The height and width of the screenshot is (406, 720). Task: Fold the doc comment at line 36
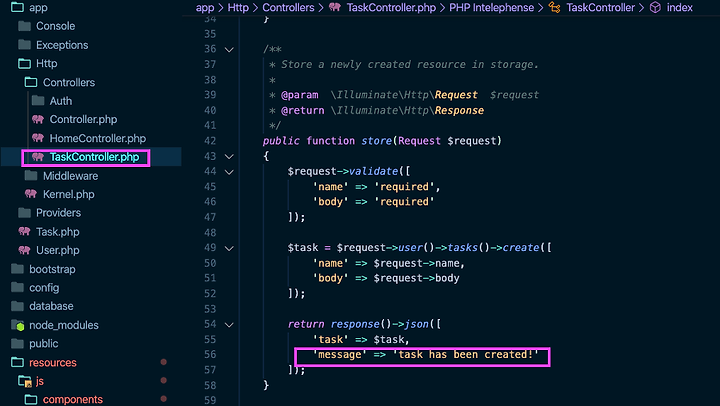tap(229, 49)
